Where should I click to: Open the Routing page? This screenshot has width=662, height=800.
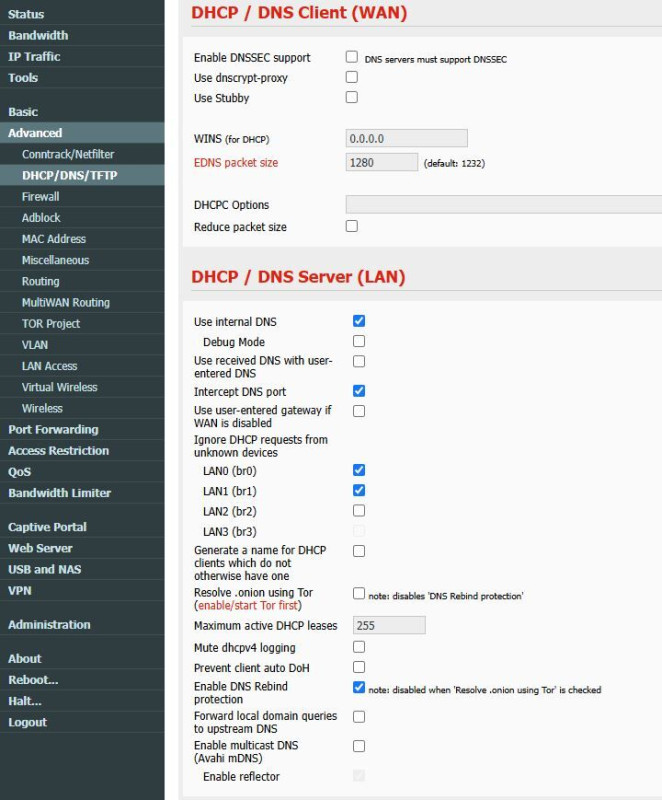tap(82, 281)
